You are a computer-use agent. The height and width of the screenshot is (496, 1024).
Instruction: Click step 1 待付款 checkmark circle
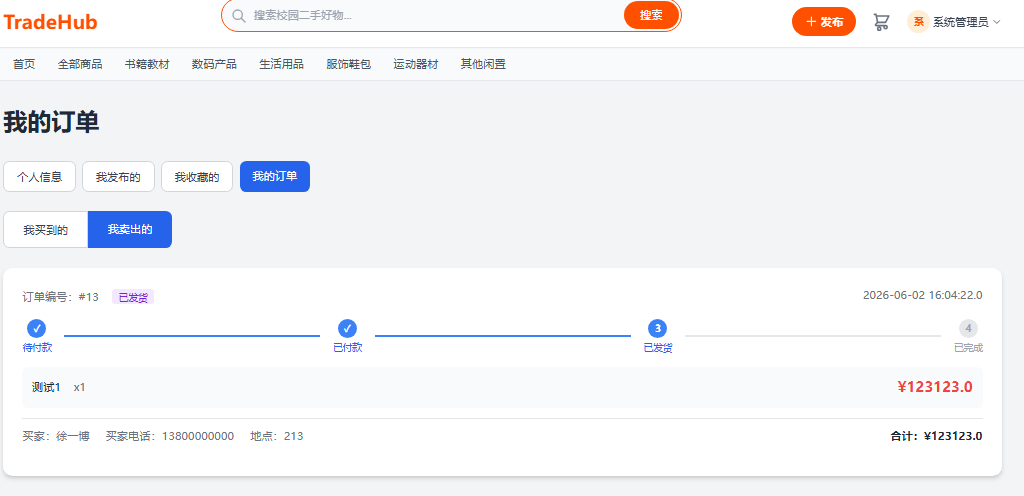click(x=37, y=328)
